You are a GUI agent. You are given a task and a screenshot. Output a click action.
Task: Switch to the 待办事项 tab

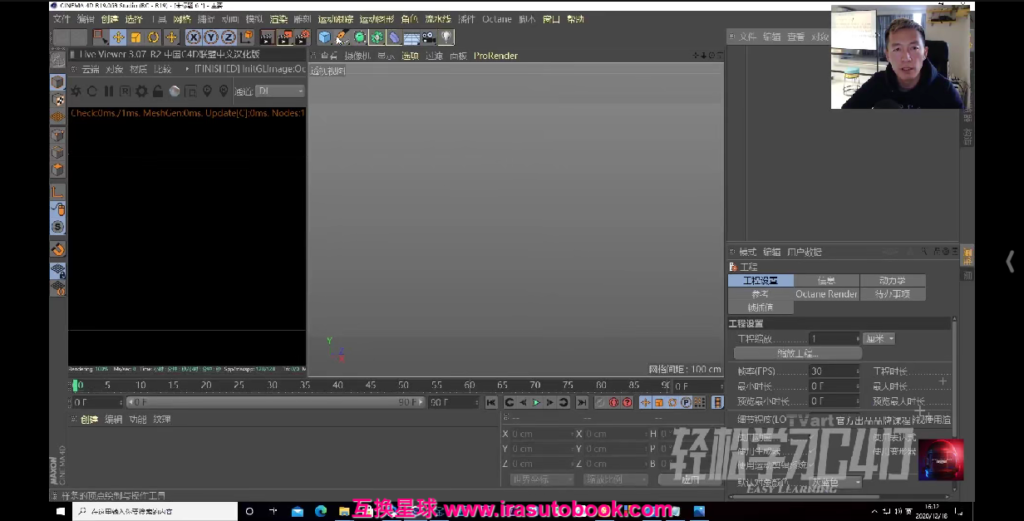pyautogui.click(x=892, y=294)
